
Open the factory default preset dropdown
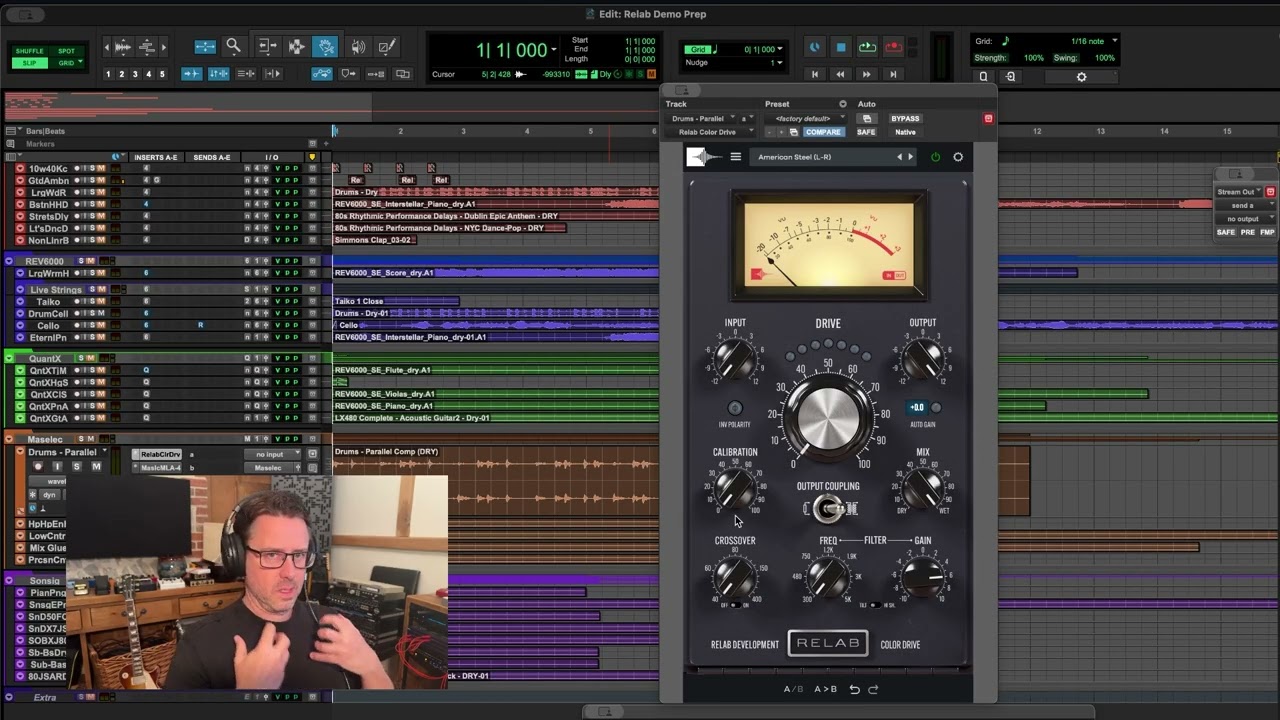(805, 119)
